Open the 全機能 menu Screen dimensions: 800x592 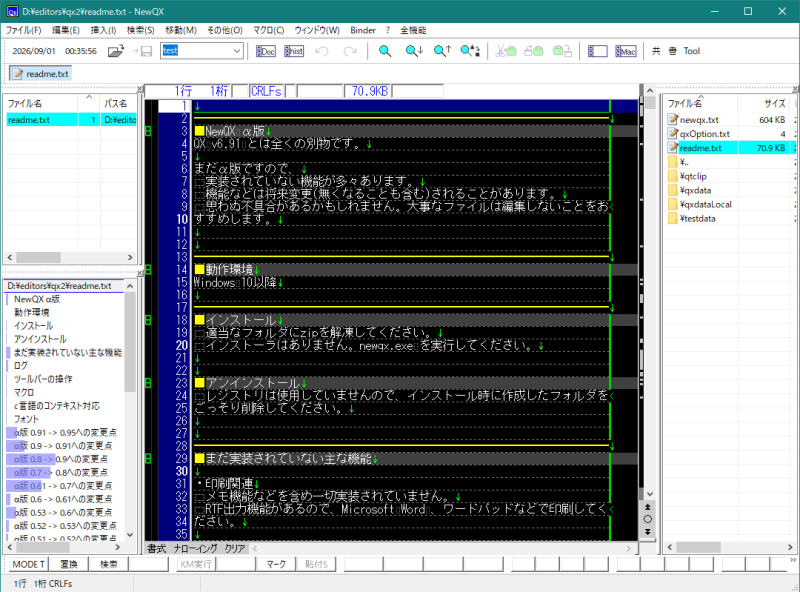413,30
